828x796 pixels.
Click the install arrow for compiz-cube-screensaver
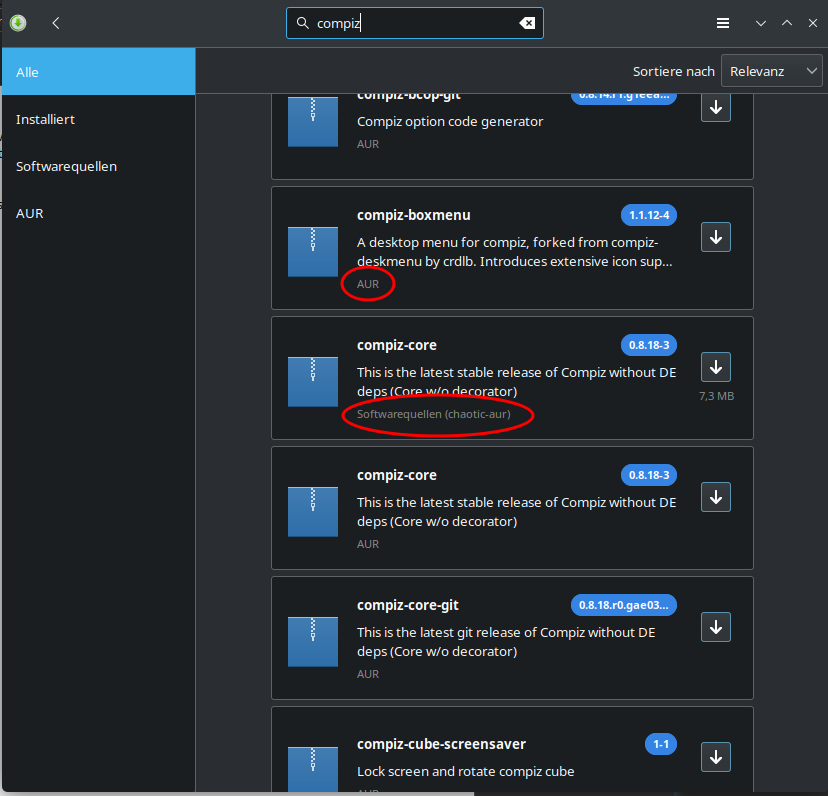pos(715,756)
